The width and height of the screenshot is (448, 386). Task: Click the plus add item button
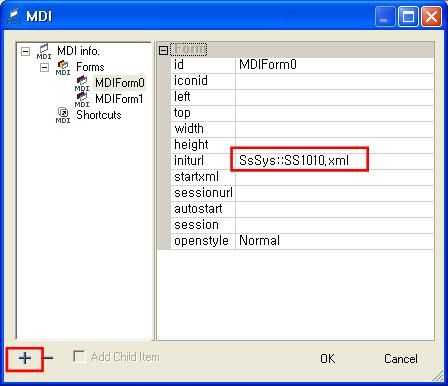tap(25, 358)
